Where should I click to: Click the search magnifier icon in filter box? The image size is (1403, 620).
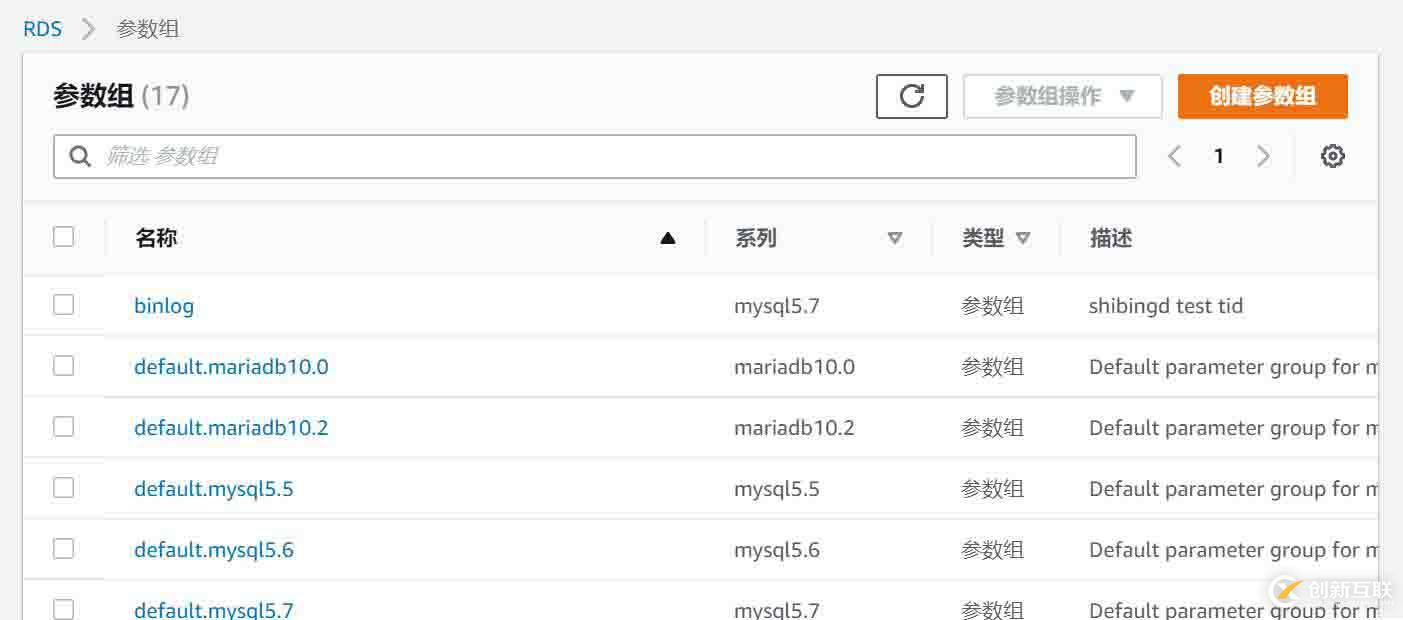click(80, 156)
